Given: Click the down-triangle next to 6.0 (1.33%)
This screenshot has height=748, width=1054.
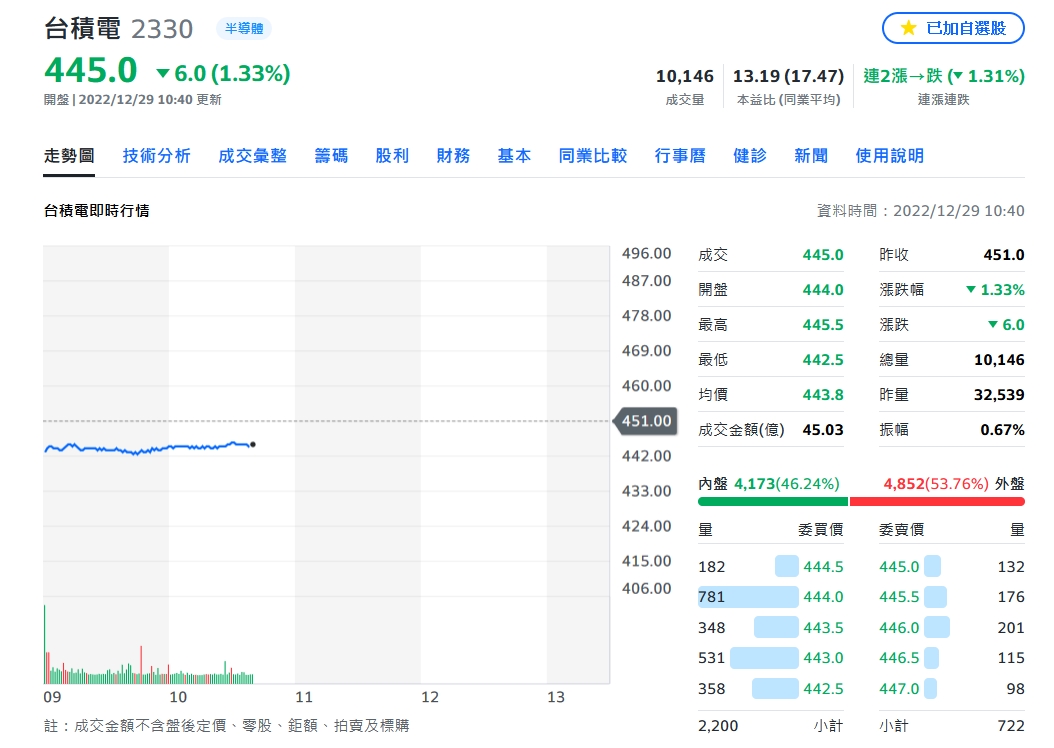Looking at the screenshot, I should 163,73.
